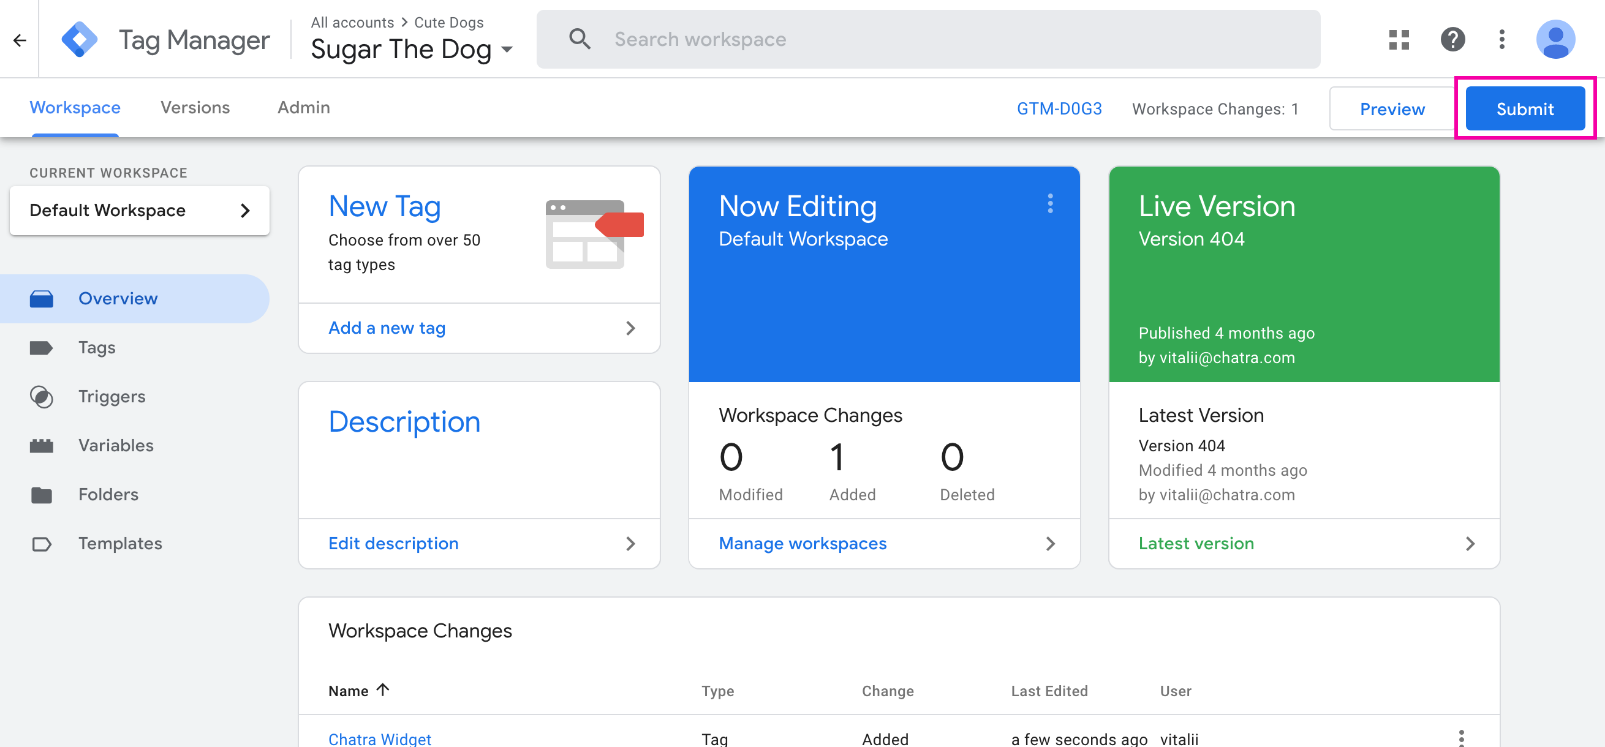Viewport: 1605px width, 747px height.
Task: Open the Google apps grid
Action: (x=1399, y=40)
